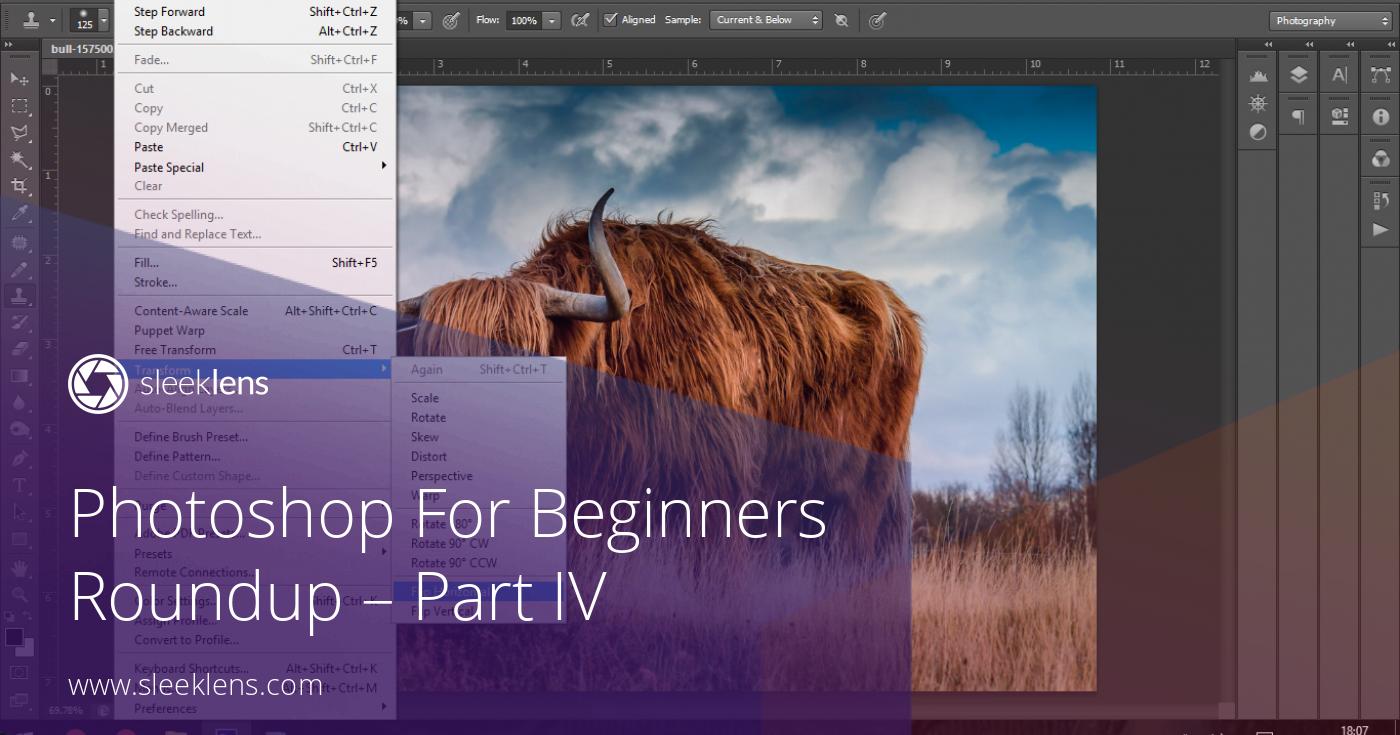Select the Rectangular Marquee tool

click(19, 105)
